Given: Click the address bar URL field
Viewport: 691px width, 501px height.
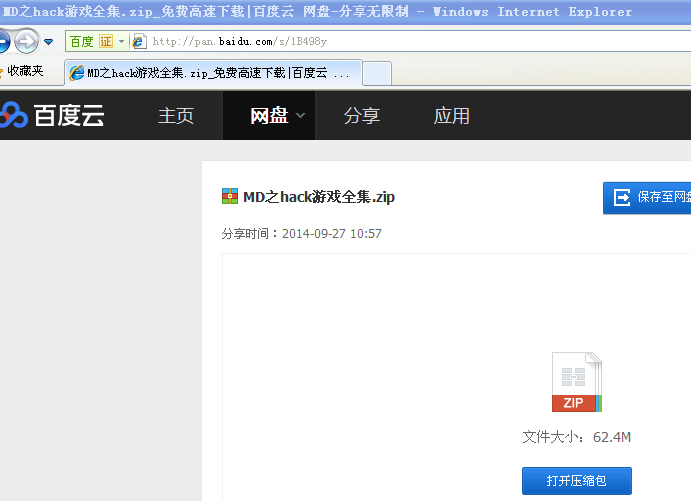Looking at the screenshot, I should pyautogui.click(x=421, y=41).
